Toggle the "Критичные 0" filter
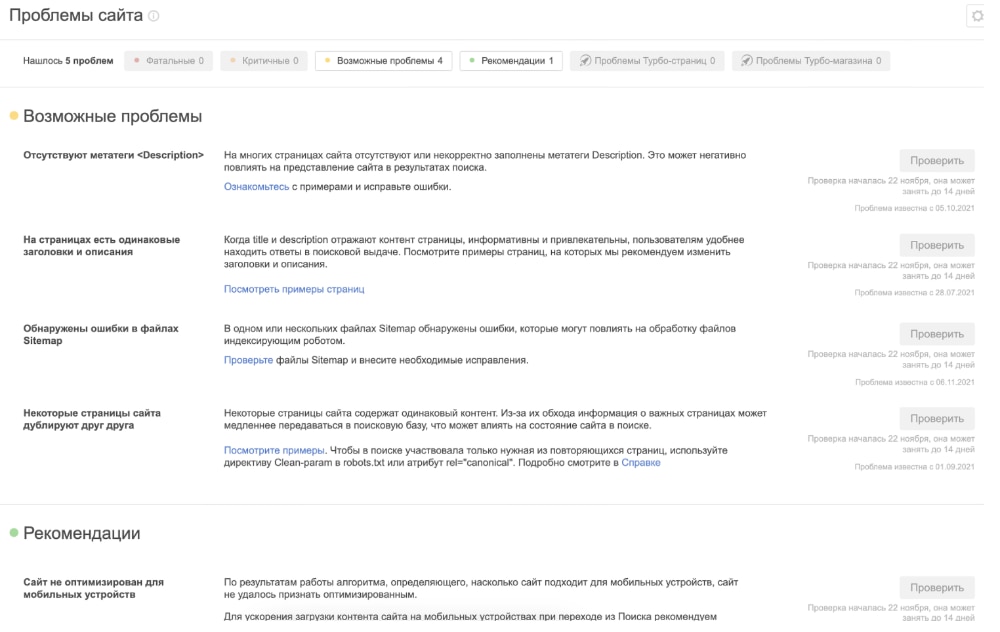The width and height of the screenshot is (1000, 632). pos(265,60)
